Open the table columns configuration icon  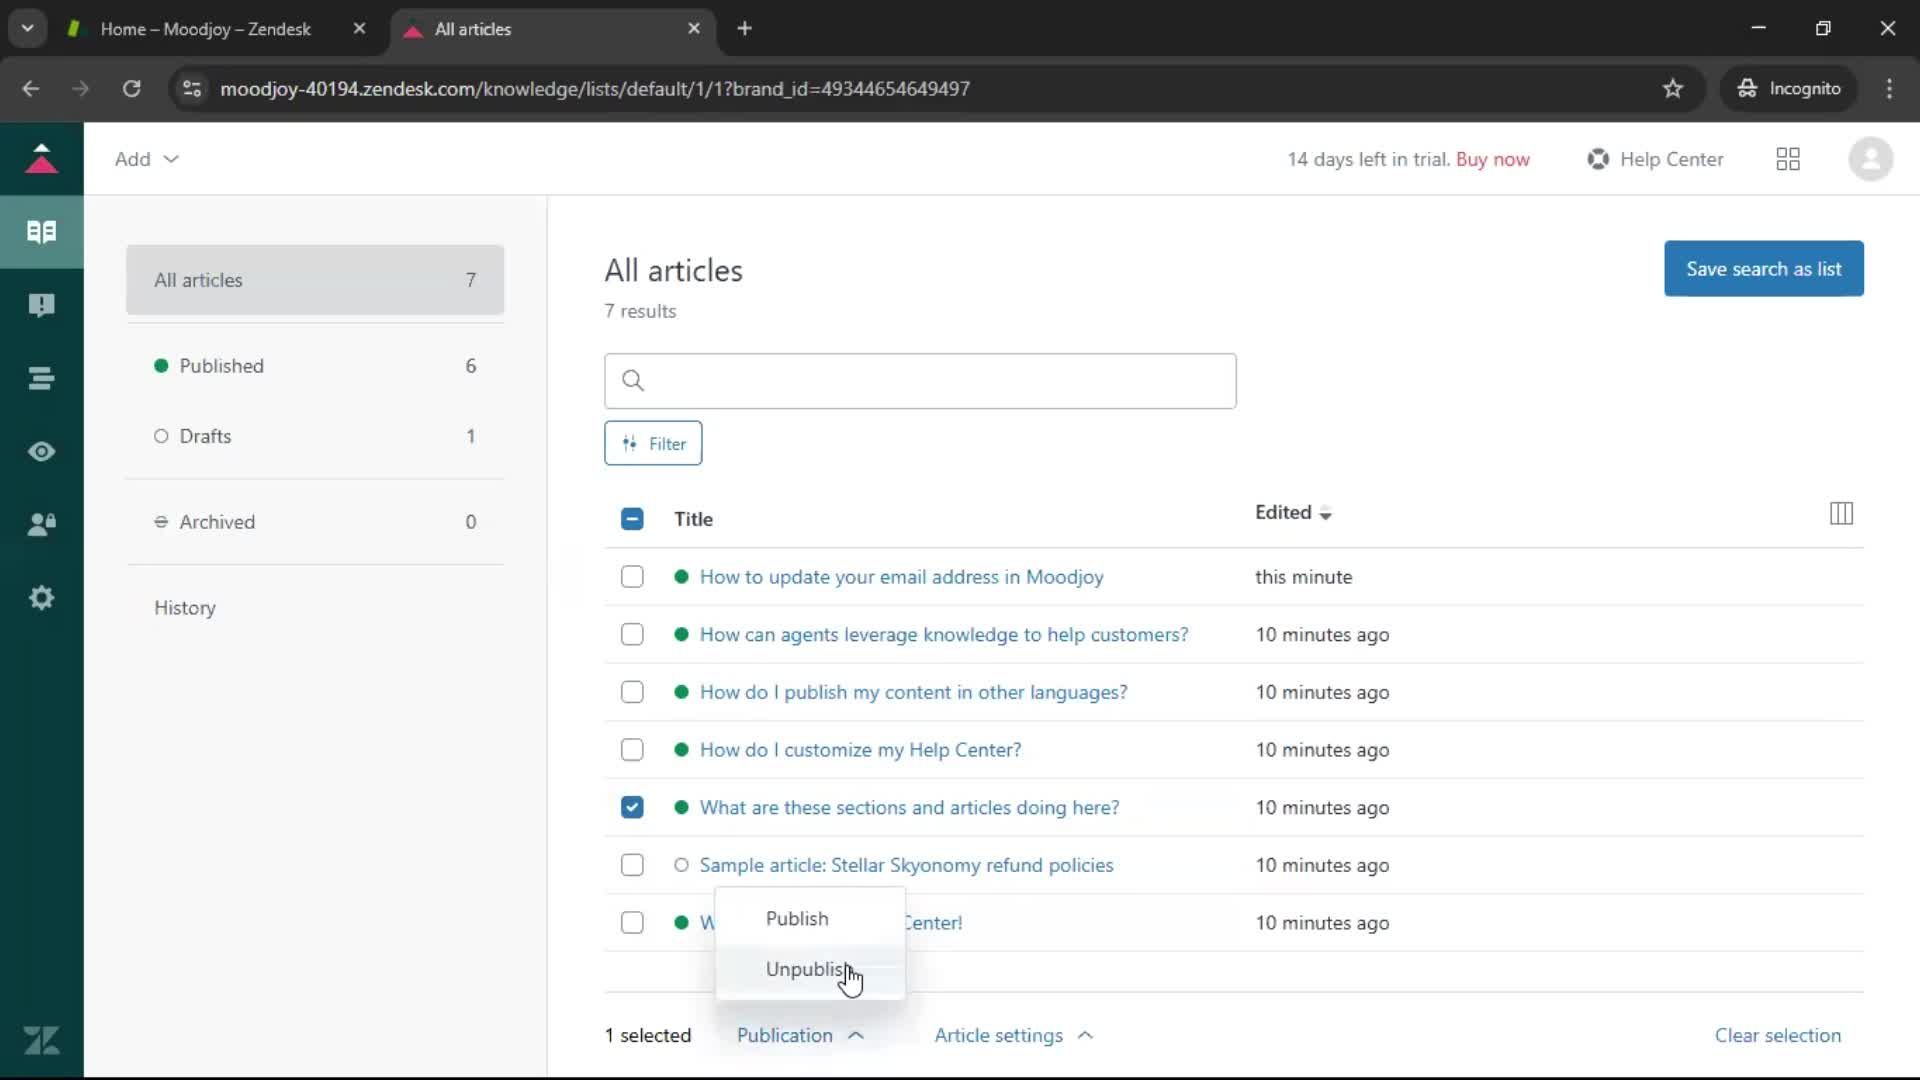click(x=1841, y=513)
